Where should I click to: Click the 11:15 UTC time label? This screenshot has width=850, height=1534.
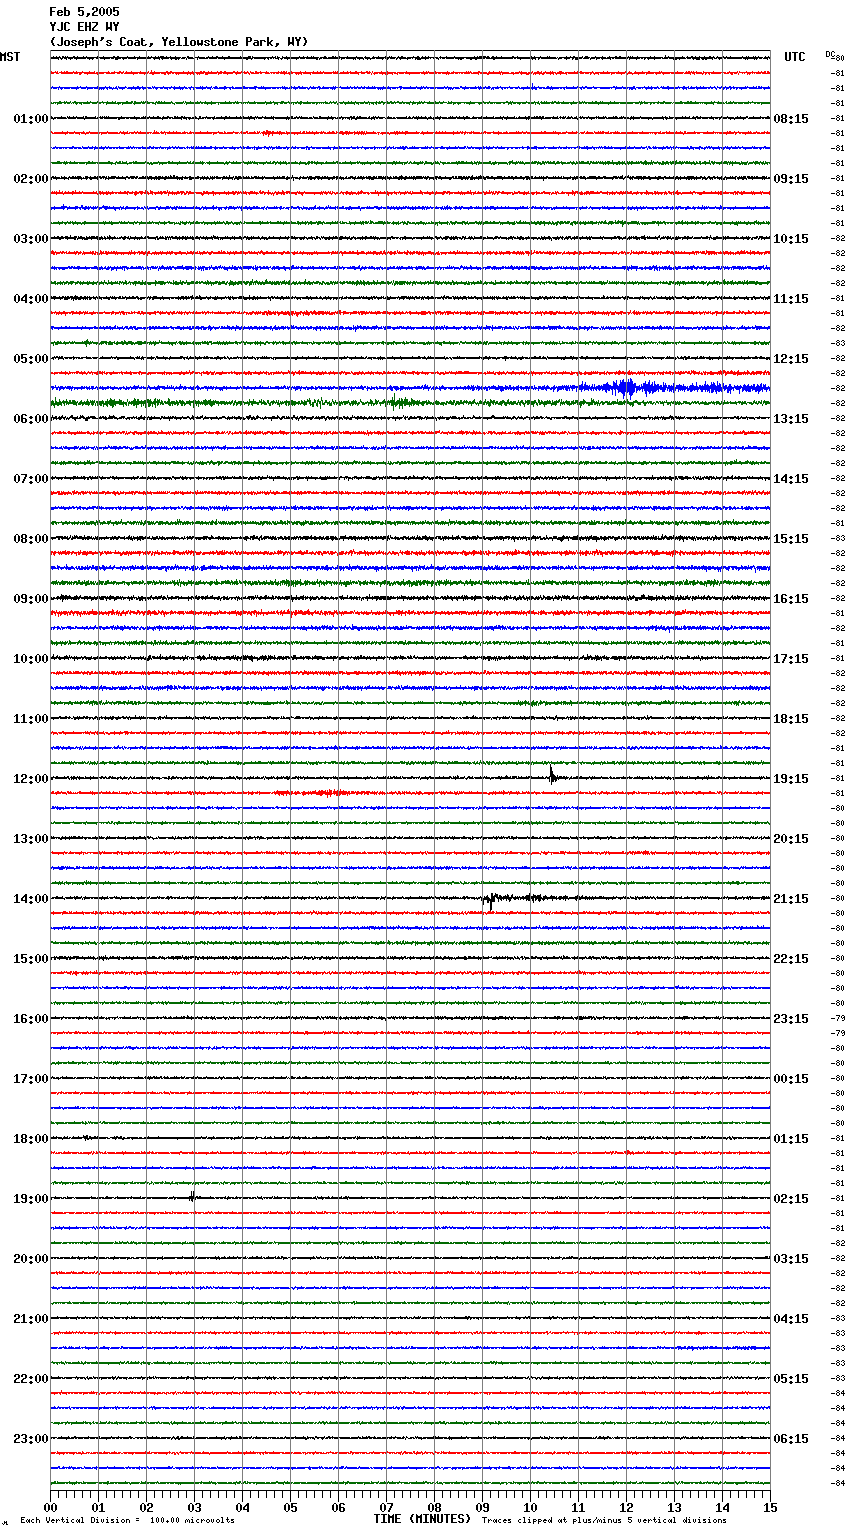tap(791, 299)
